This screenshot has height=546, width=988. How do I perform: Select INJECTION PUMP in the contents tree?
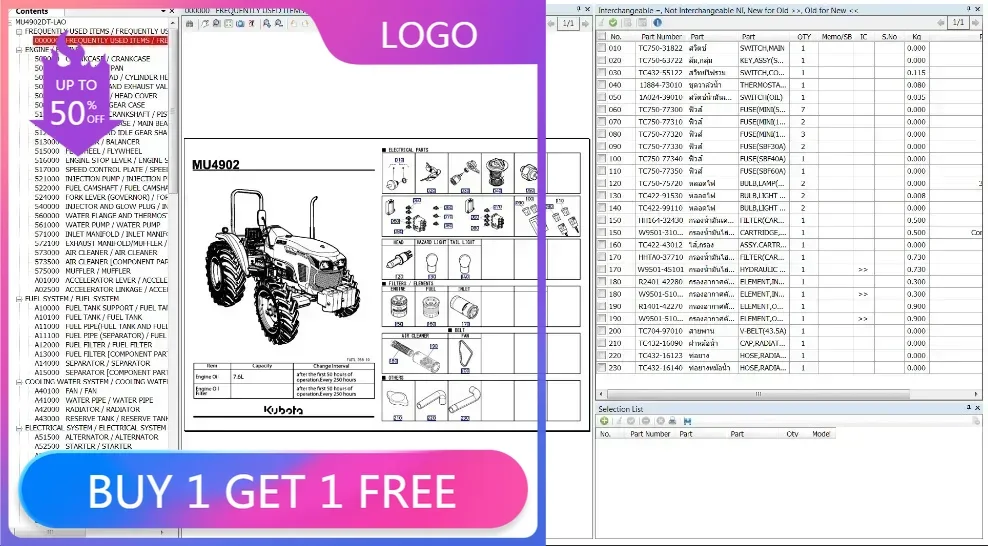pos(101,179)
